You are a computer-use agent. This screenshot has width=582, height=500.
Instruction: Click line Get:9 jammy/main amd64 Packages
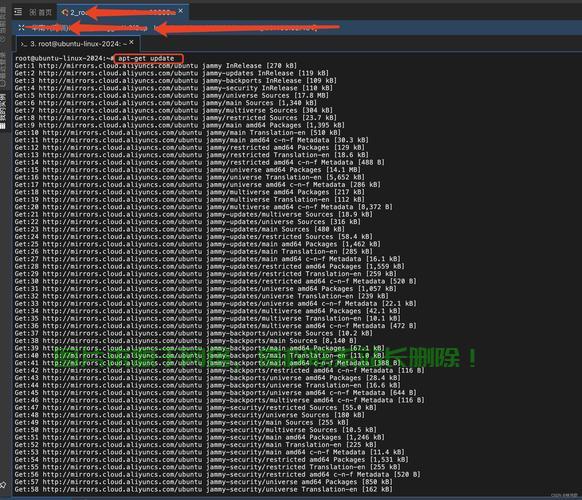click(180, 125)
